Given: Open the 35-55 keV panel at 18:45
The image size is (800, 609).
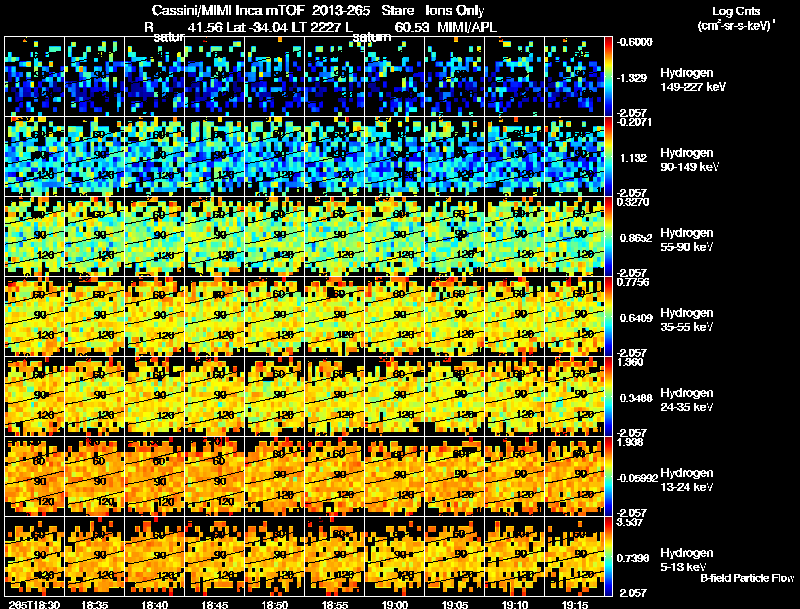Looking at the screenshot, I should (214, 317).
